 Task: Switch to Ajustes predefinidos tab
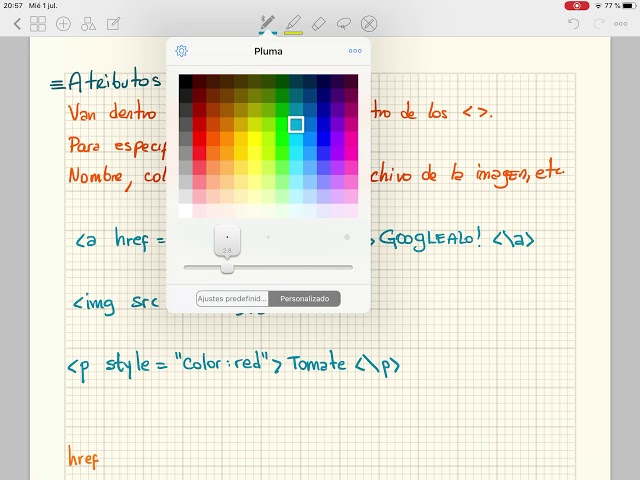pyautogui.click(x=232, y=298)
